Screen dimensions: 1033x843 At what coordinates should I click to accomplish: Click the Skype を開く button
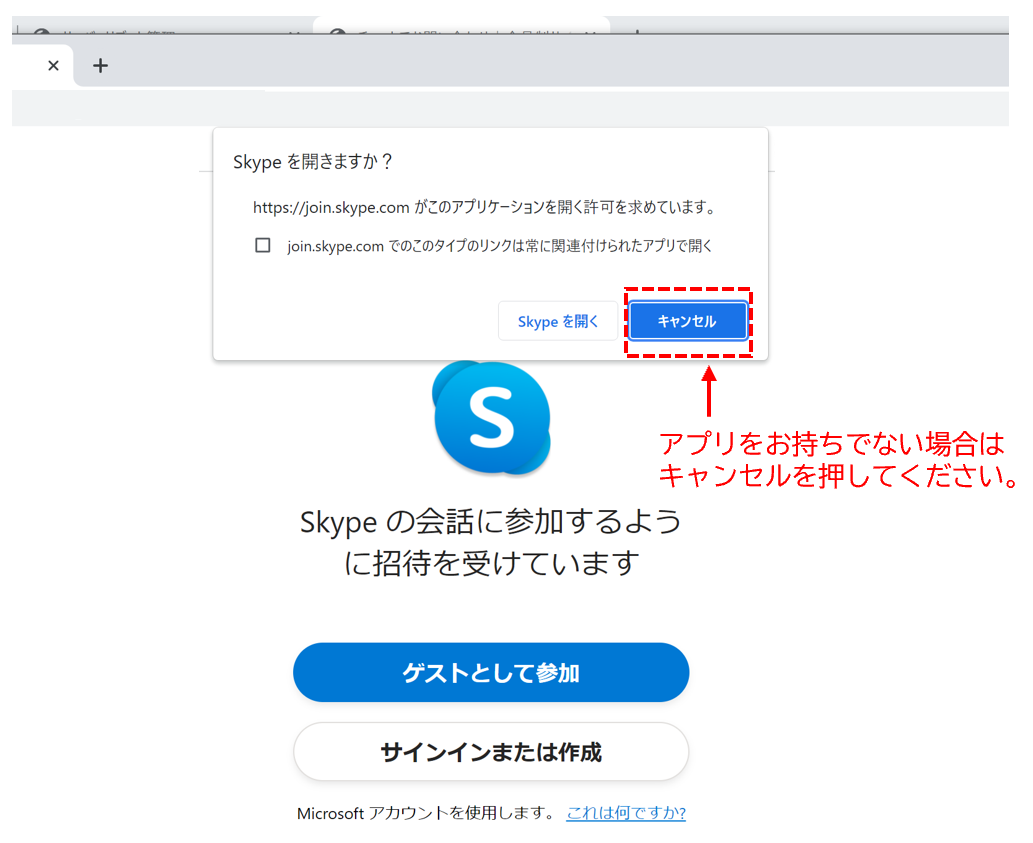click(558, 321)
